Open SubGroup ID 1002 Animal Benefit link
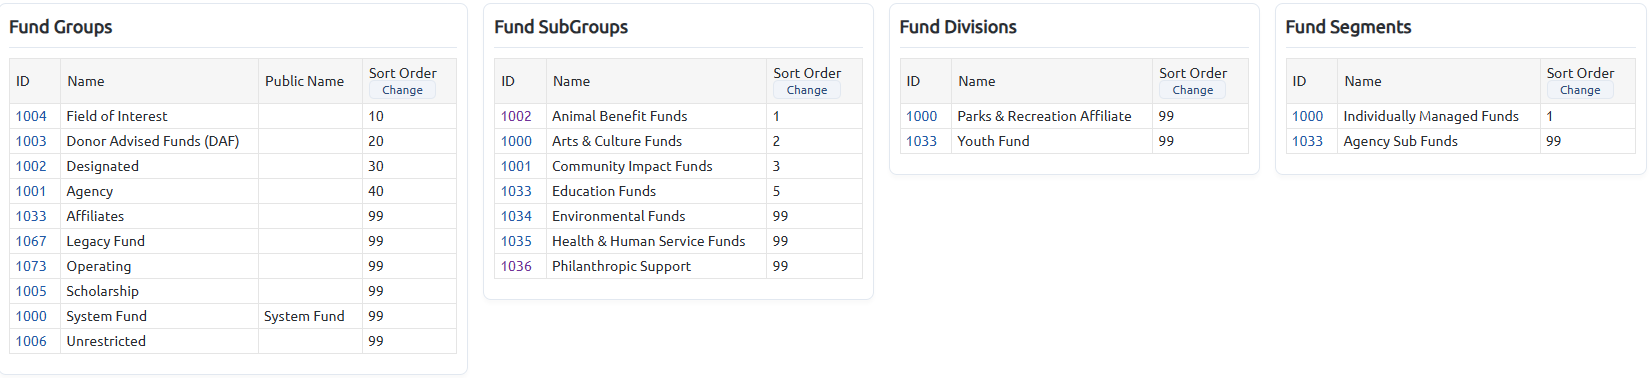Viewport: 1649px width, 378px height. click(x=516, y=116)
